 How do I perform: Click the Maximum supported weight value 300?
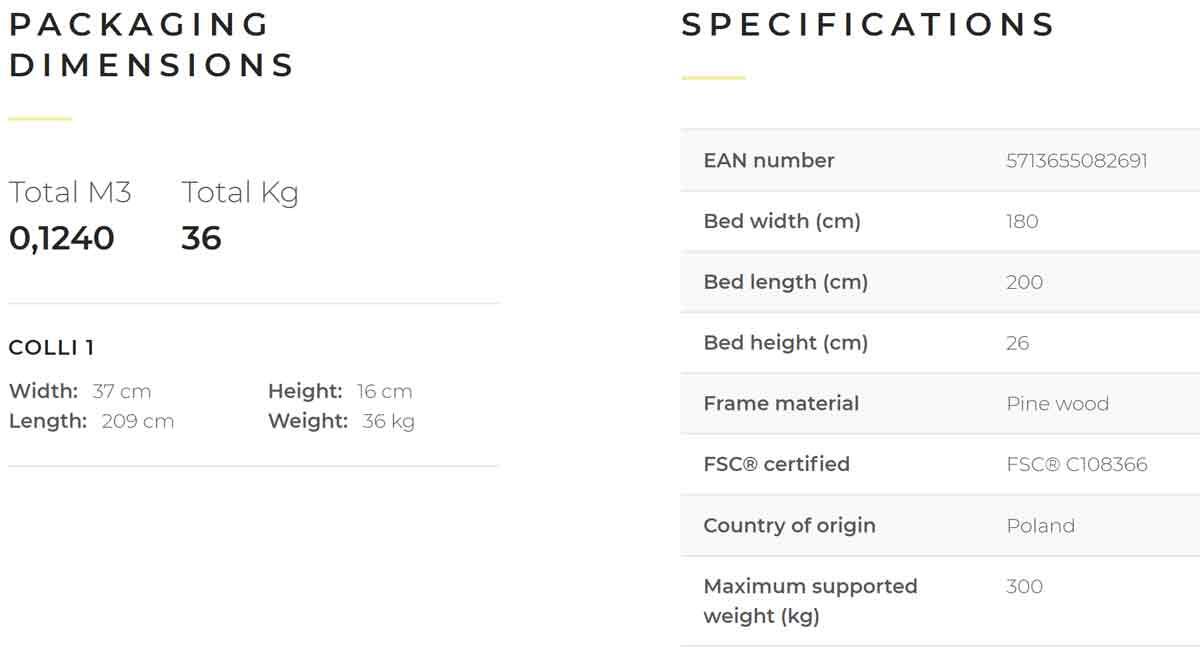pos(1024,587)
